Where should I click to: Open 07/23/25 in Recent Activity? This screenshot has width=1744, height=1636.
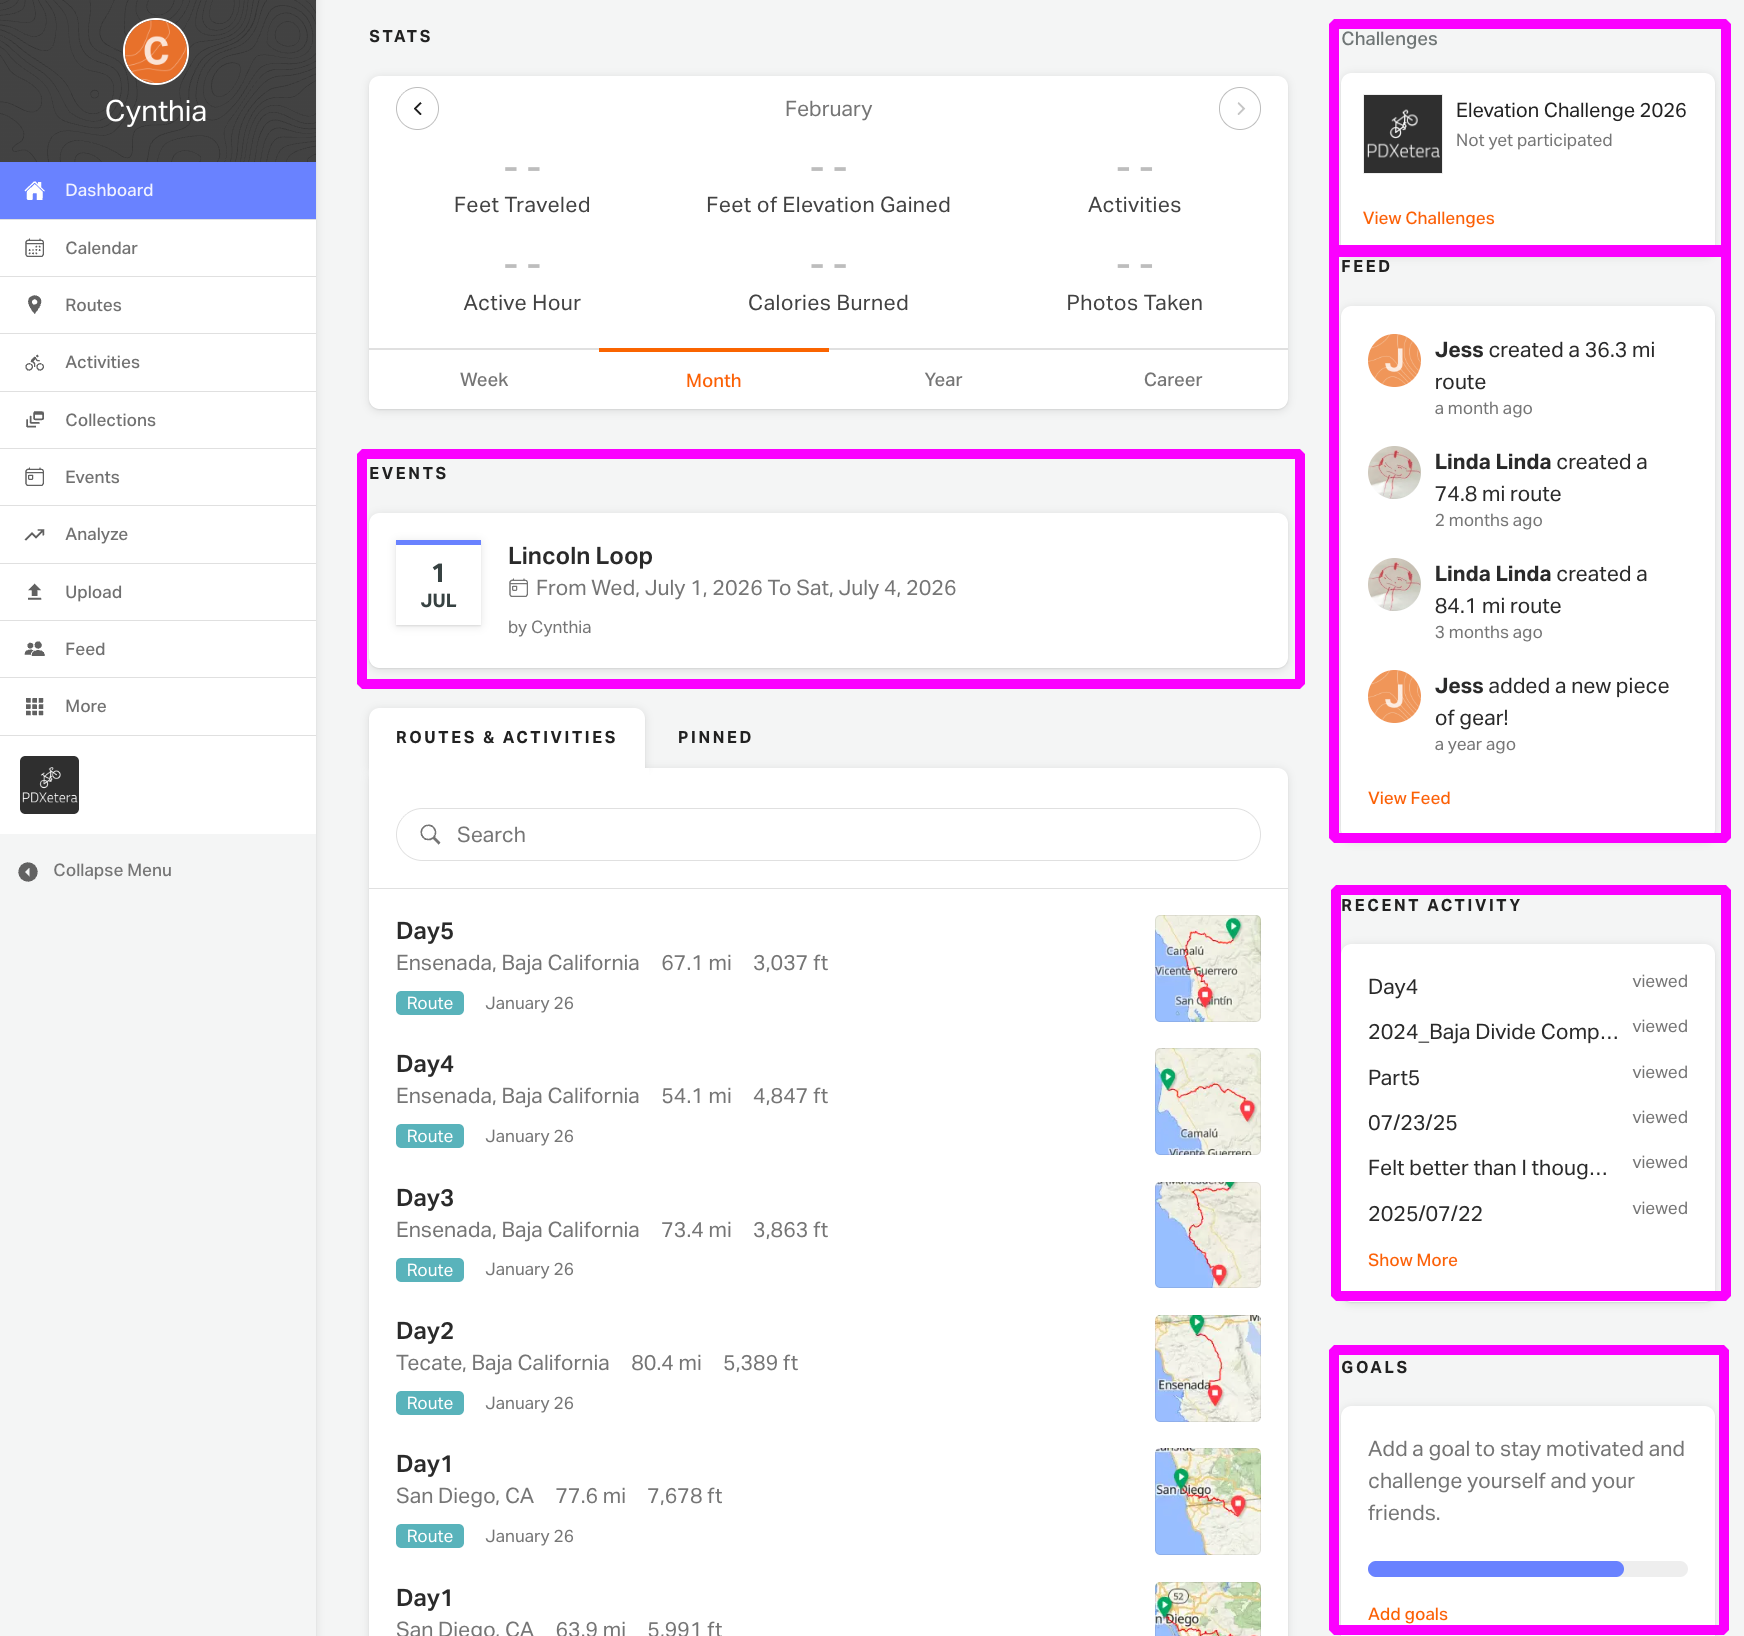pyautogui.click(x=1412, y=1123)
